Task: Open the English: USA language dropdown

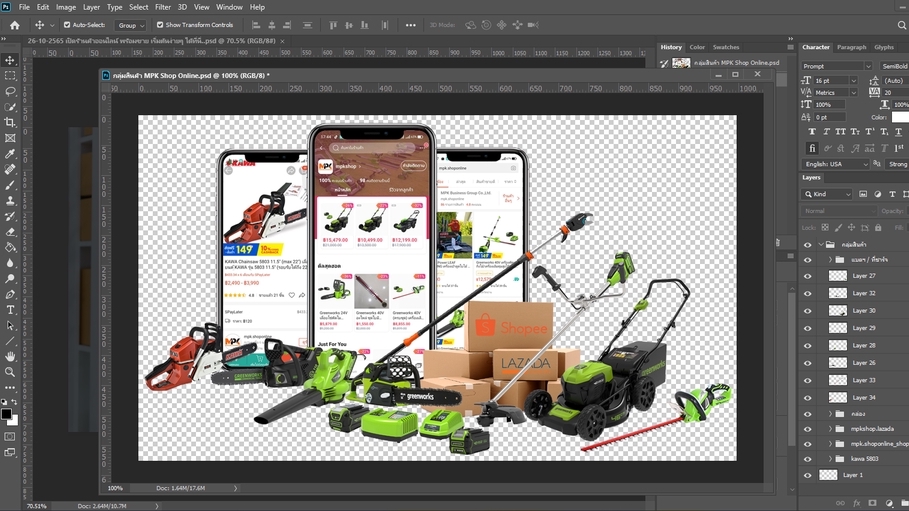Action: tap(835, 164)
